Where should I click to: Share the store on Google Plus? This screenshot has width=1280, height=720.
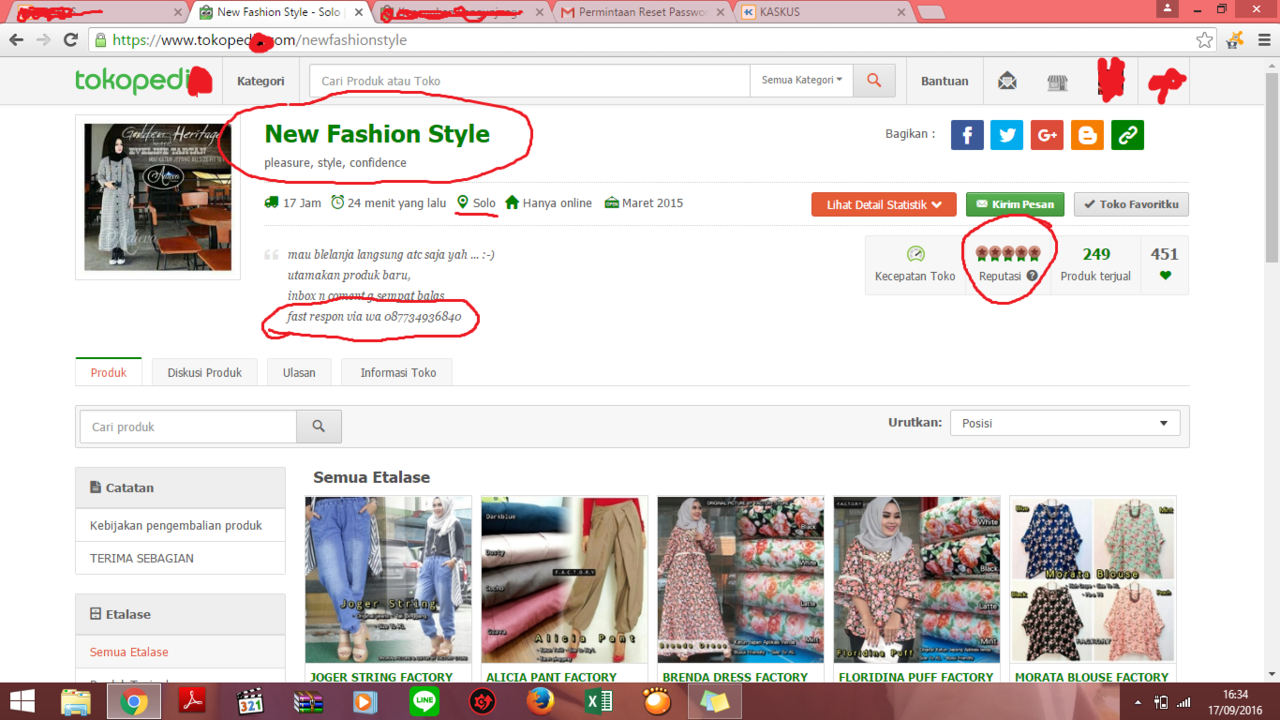point(1047,135)
